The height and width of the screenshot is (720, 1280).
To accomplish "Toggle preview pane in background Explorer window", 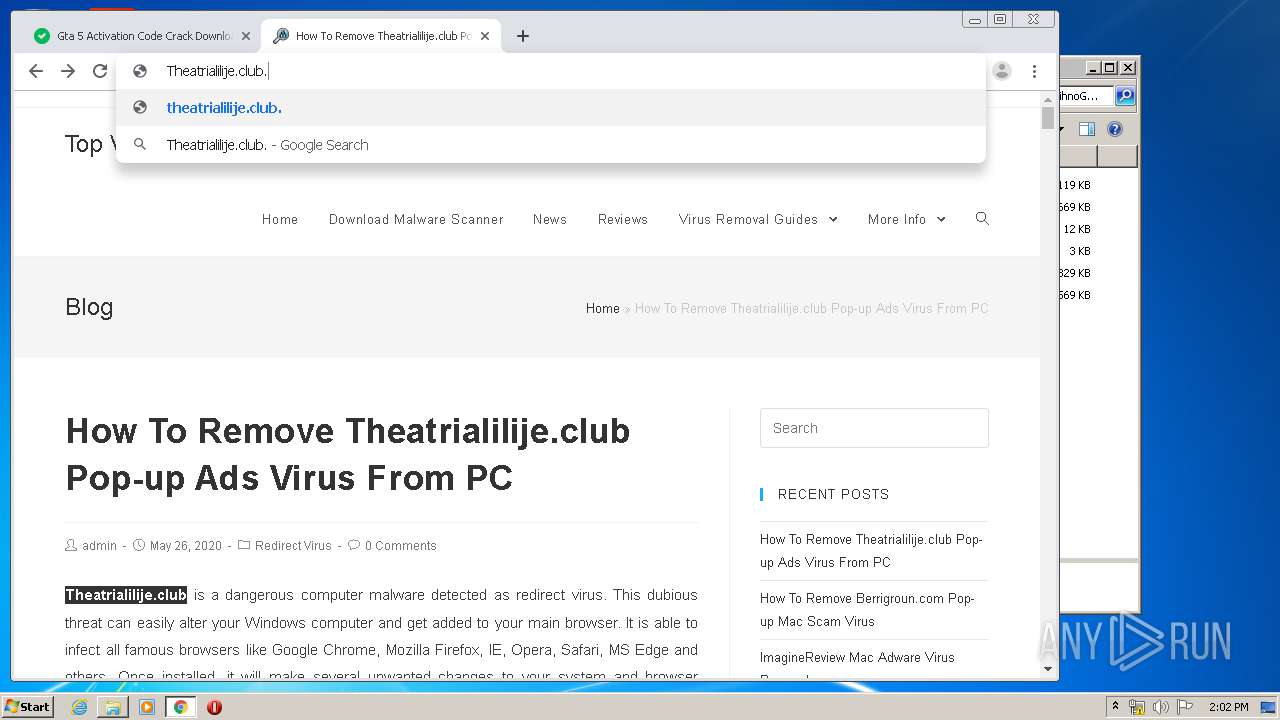I will (1087, 129).
